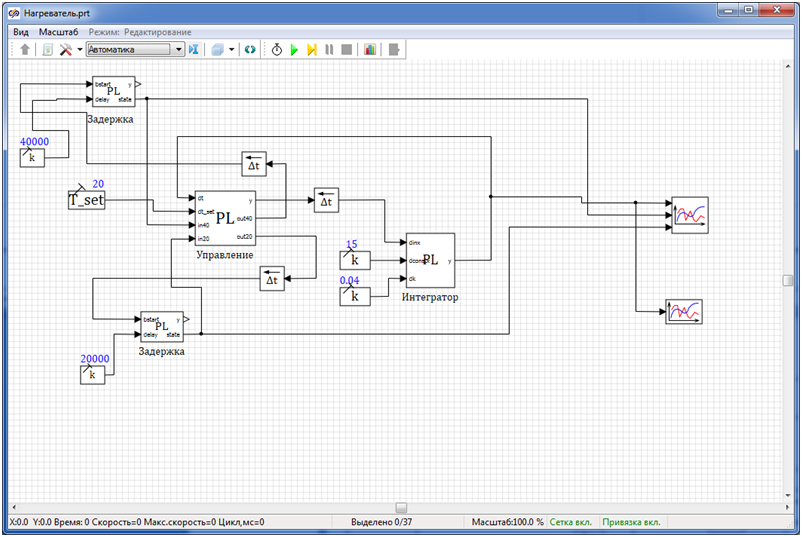Select the Δt block right of Управление
The width and height of the screenshot is (802, 537).
pos(326,200)
